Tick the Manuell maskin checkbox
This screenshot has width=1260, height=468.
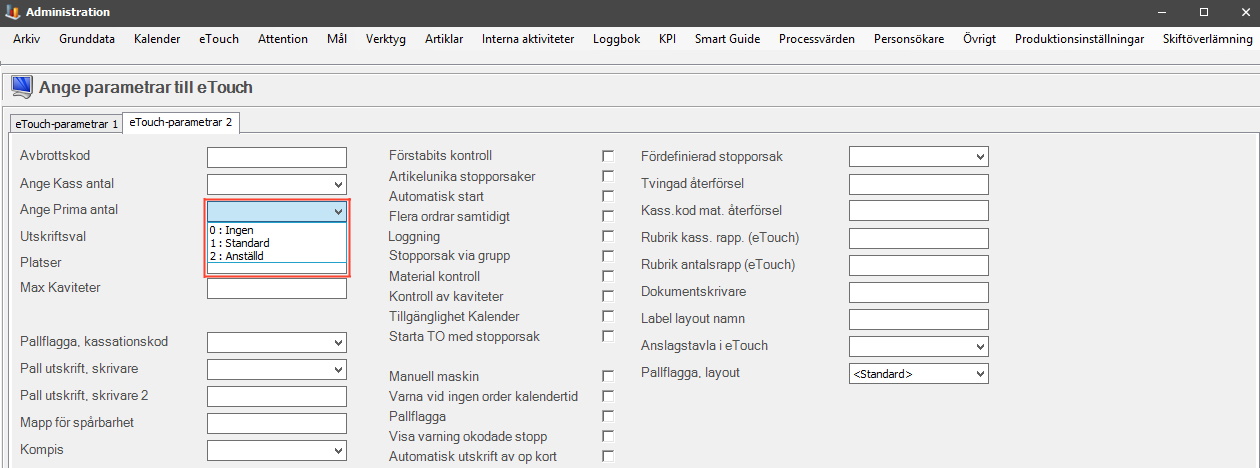(x=608, y=376)
